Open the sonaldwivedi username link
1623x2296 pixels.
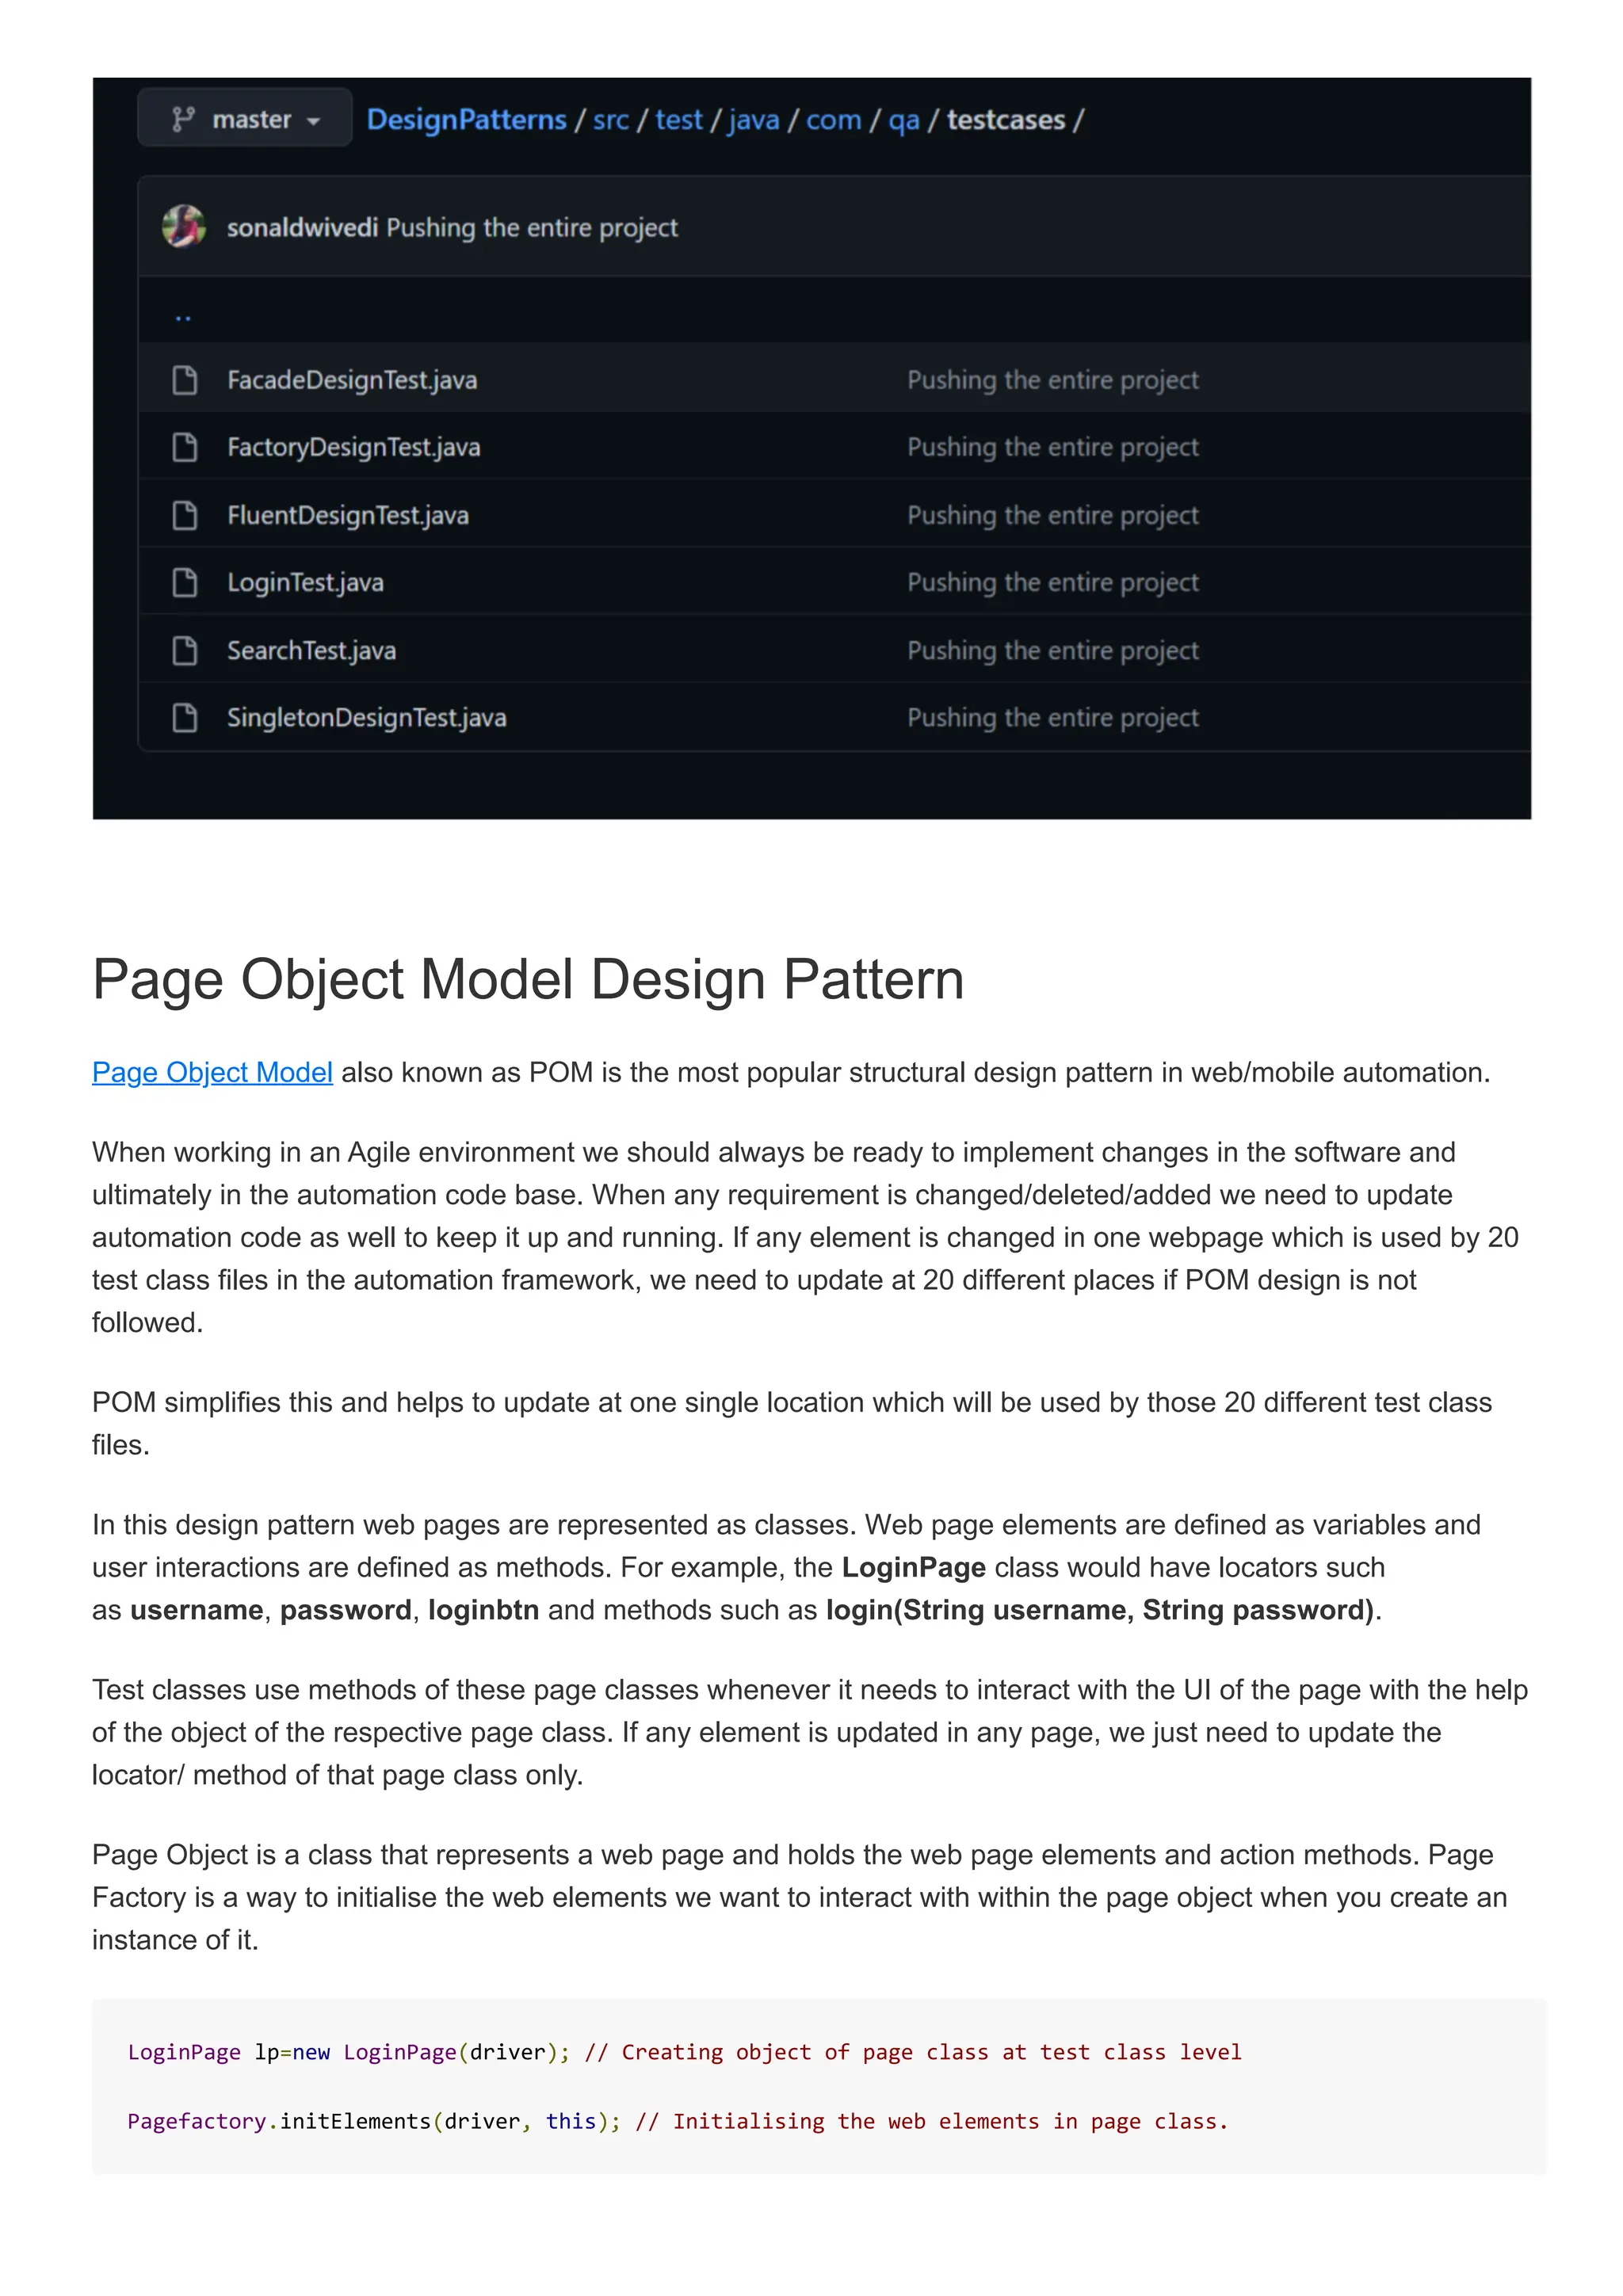302,227
